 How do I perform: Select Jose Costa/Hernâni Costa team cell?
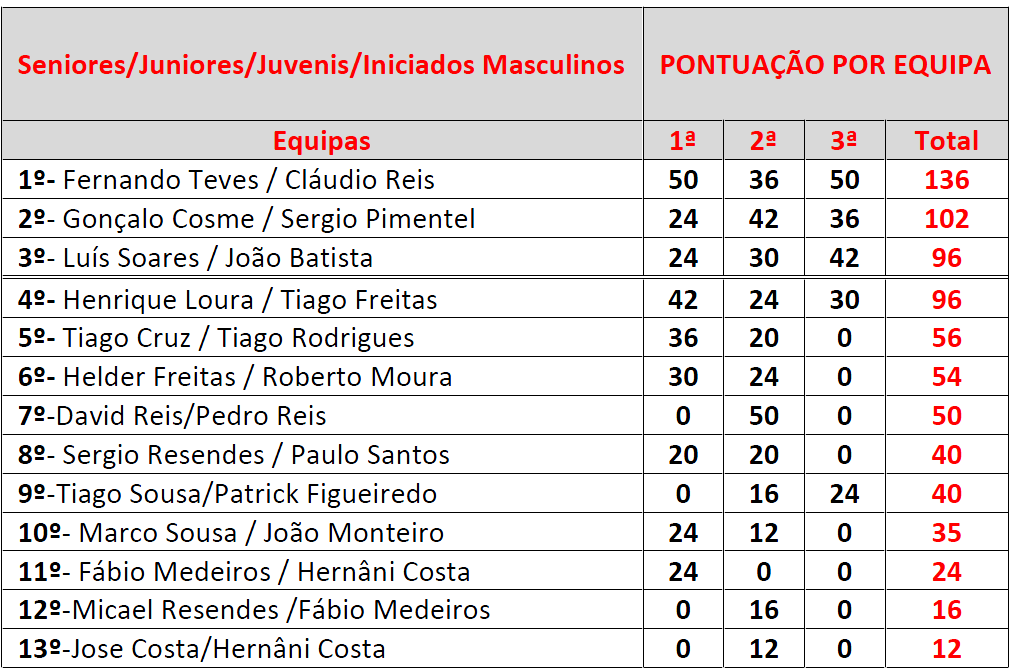[322, 649]
